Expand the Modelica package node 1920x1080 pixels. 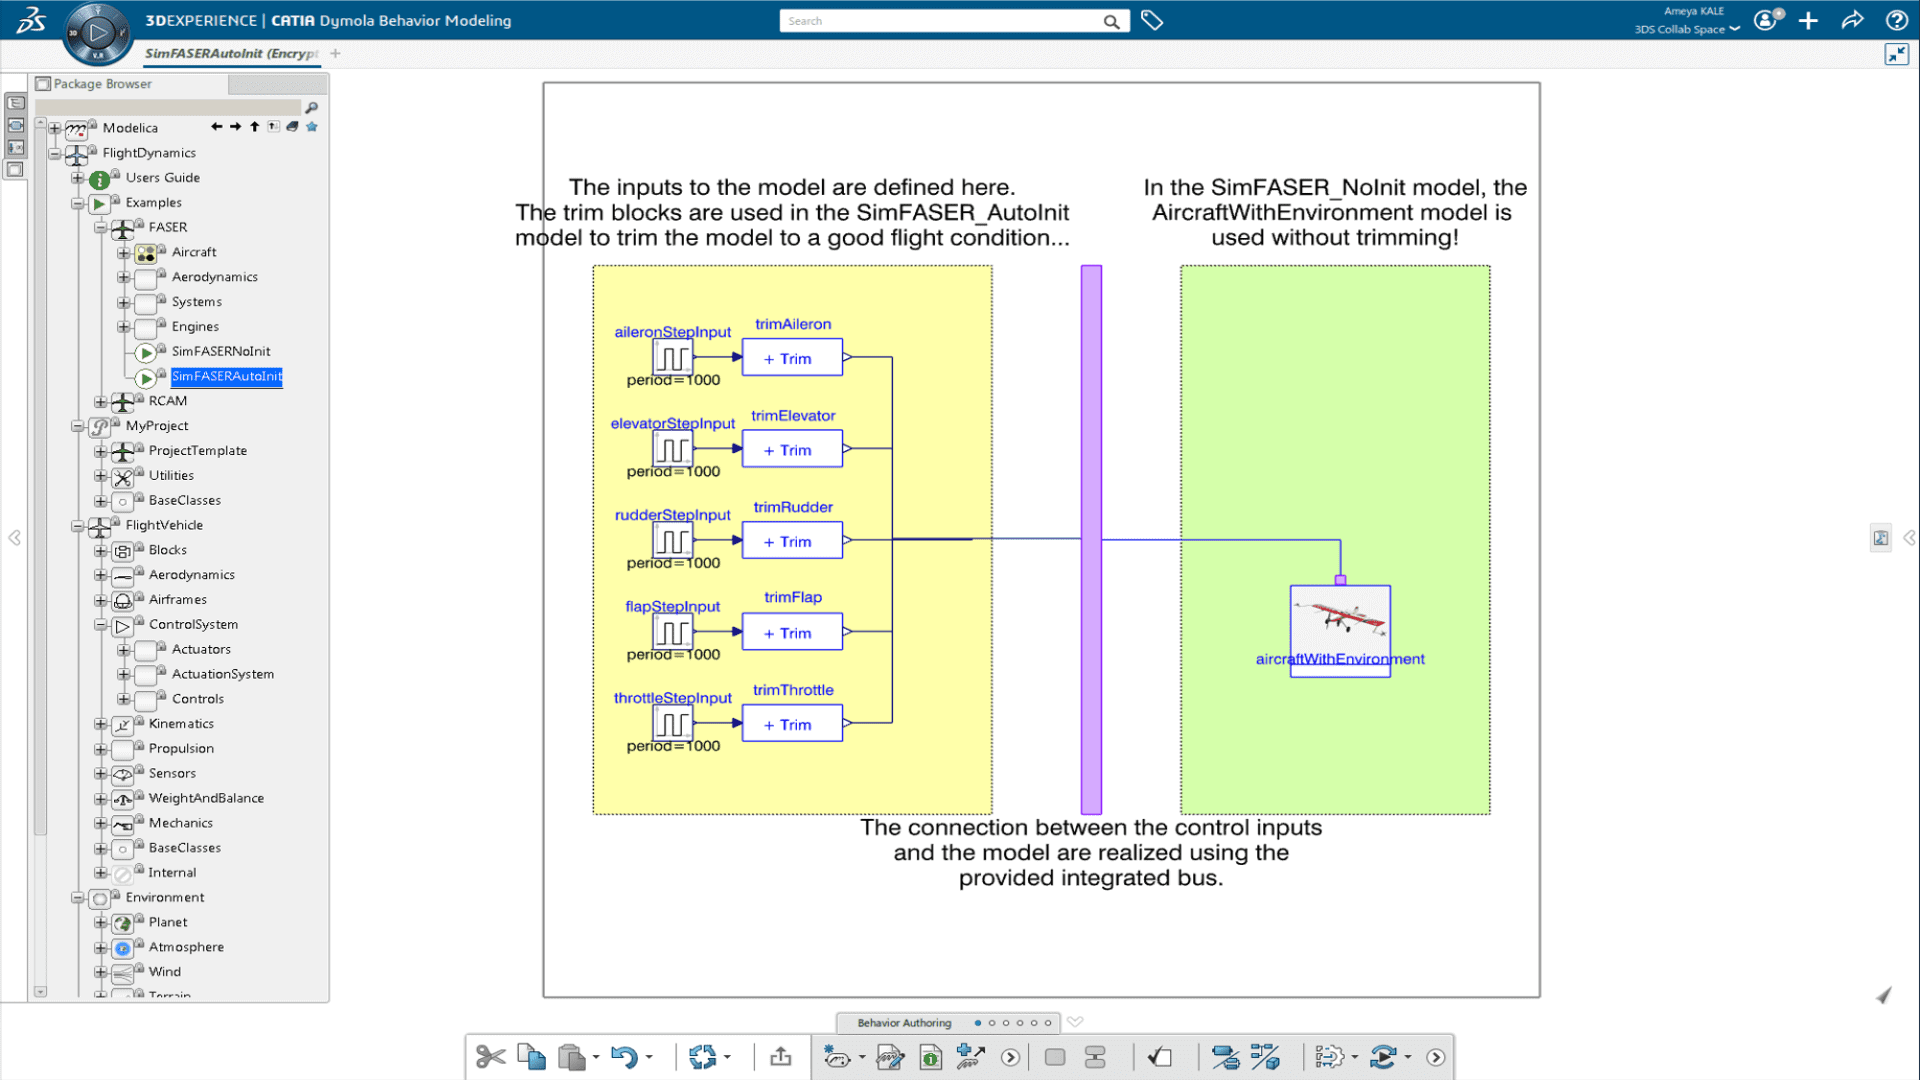55,129
